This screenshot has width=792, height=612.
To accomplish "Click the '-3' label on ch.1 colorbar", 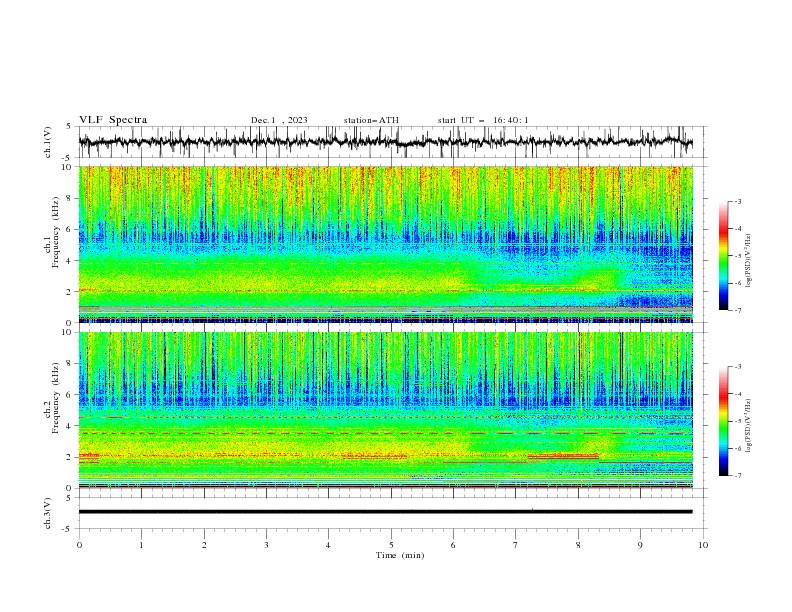I will 738,201.
